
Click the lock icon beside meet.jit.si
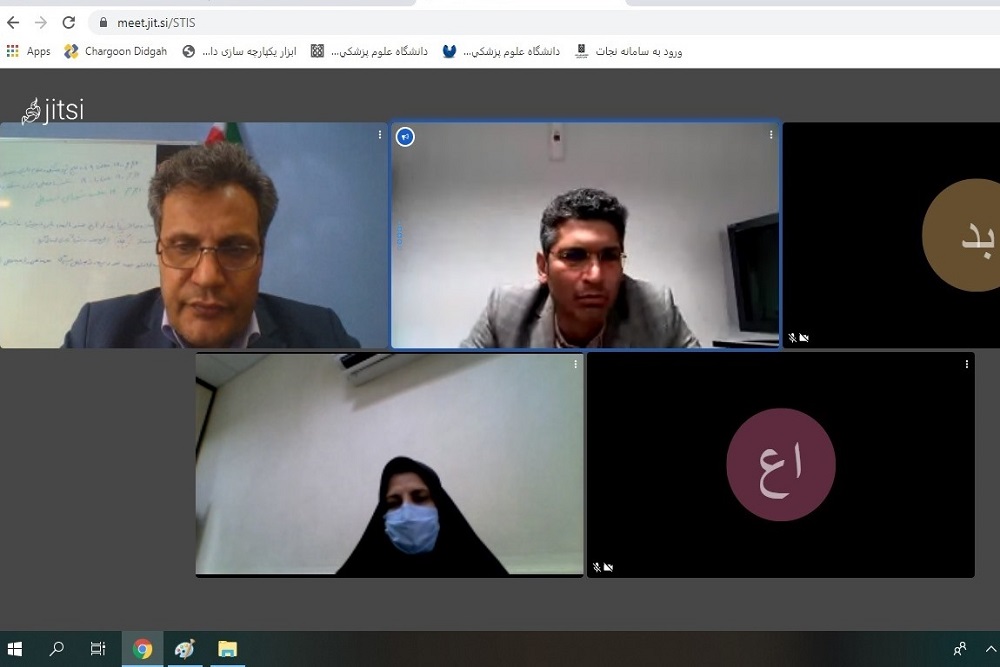coord(102,22)
